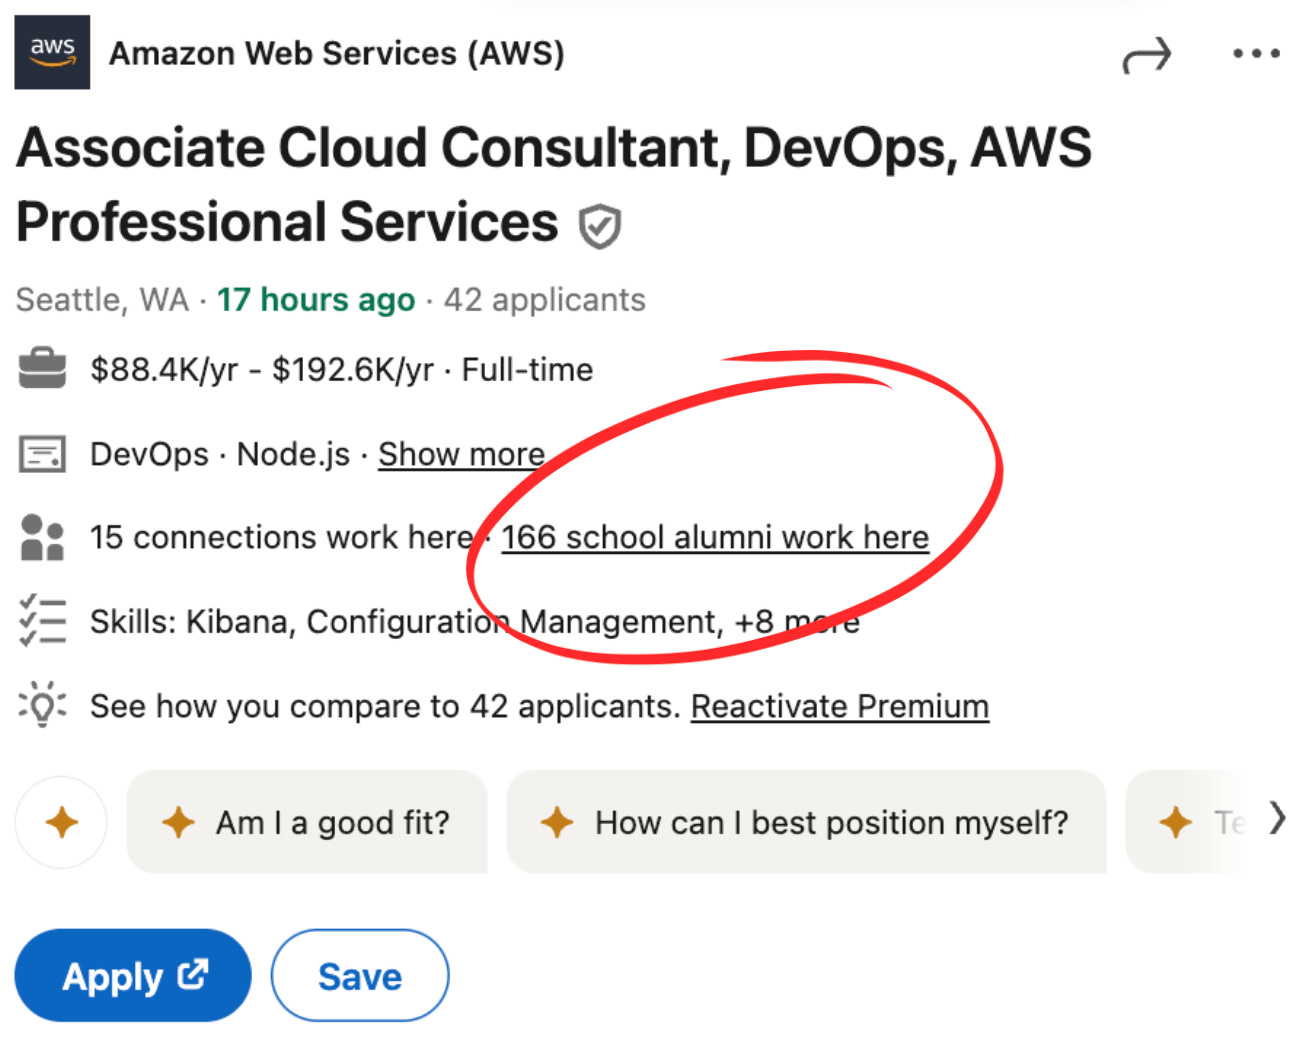Click the briefcase salary icon
1310x1042 pixels.
(42, 368)
